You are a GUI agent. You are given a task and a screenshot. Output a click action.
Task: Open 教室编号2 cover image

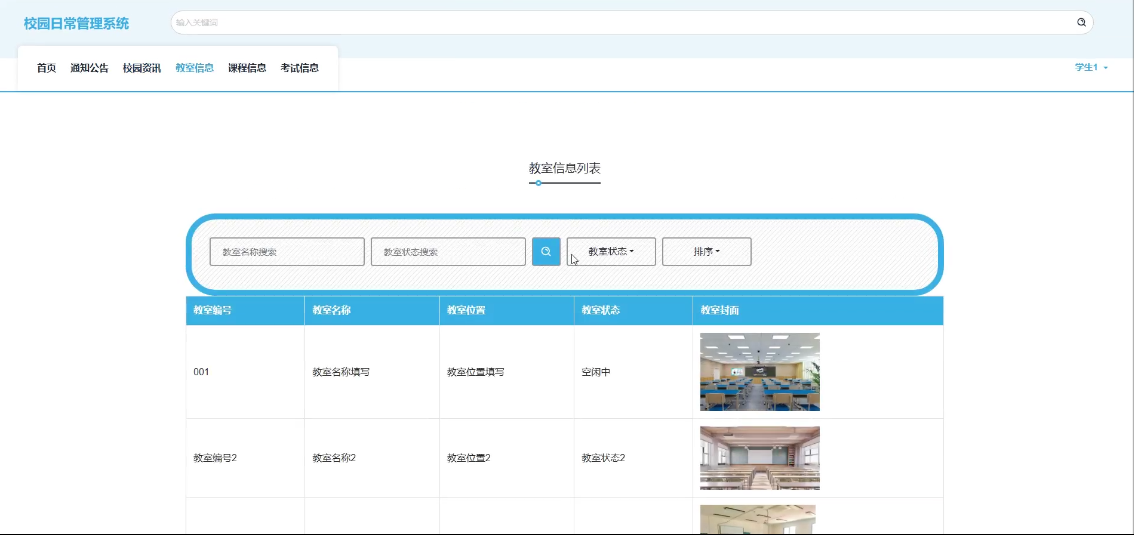(759, 458)
